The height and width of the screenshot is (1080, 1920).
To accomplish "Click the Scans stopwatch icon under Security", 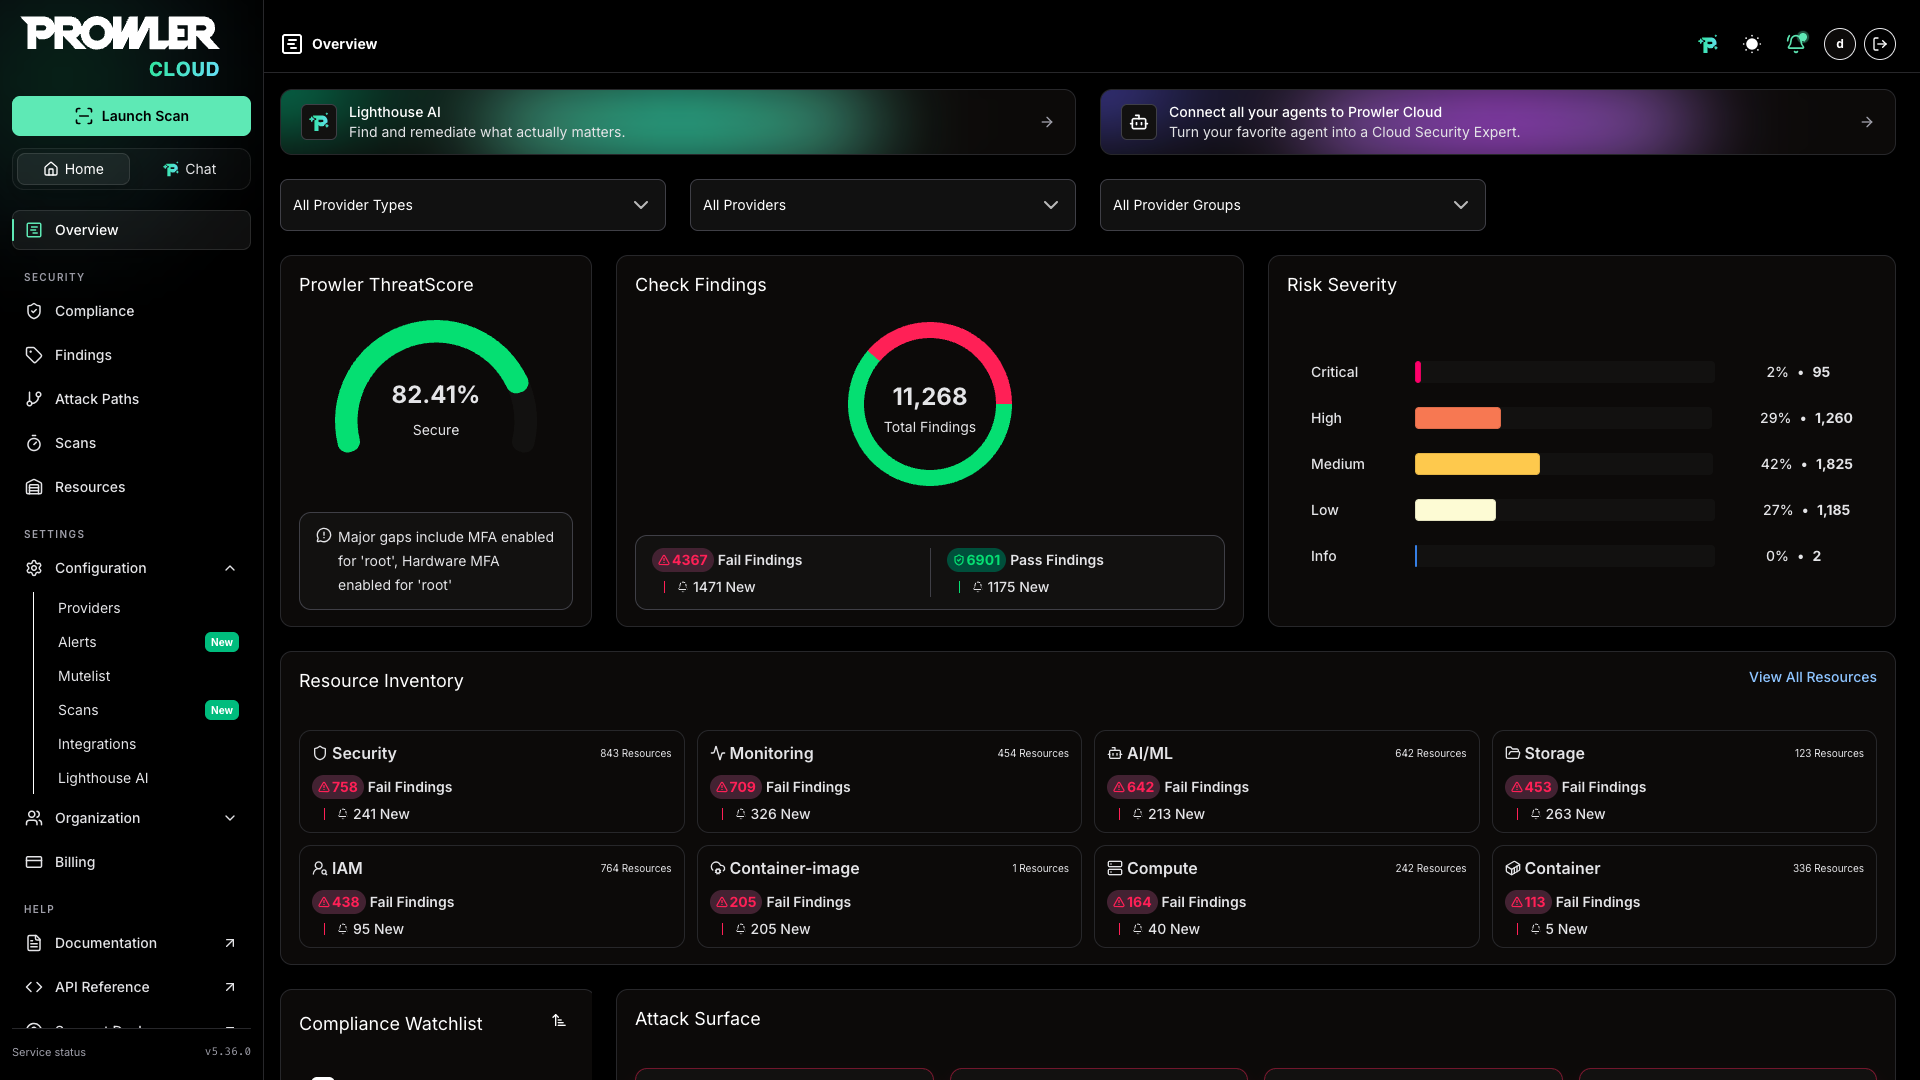I will [34, 443].
